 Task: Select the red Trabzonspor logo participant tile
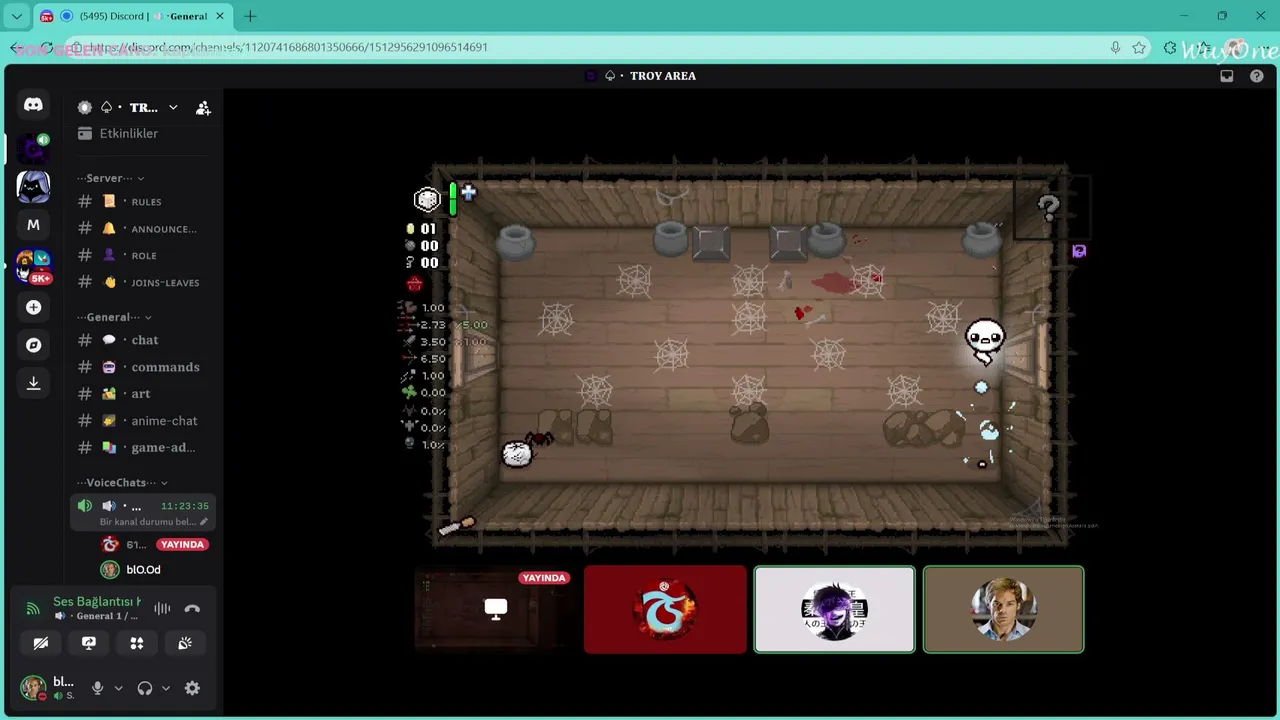pos(665,610)
